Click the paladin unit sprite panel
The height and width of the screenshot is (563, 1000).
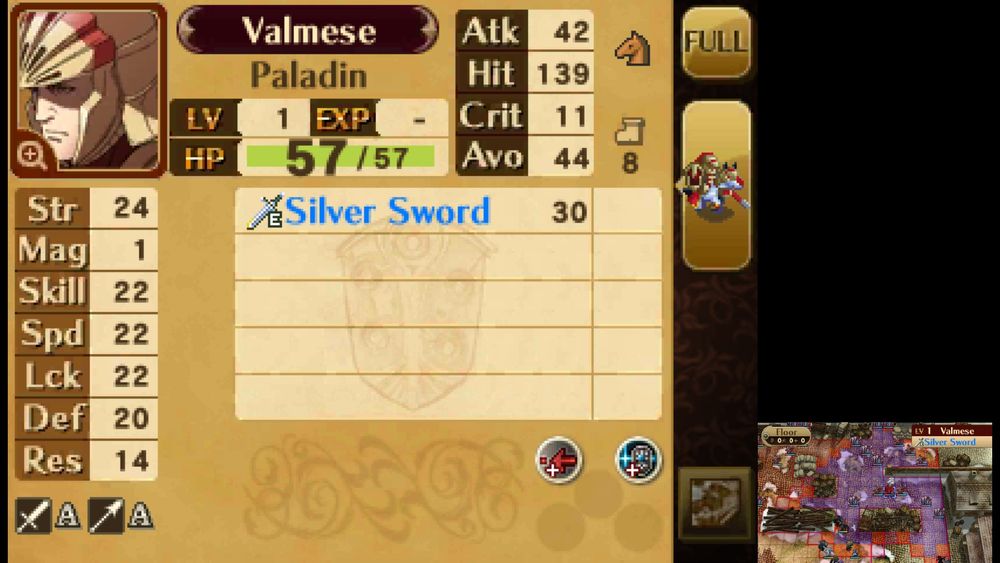tap(716, 186)
